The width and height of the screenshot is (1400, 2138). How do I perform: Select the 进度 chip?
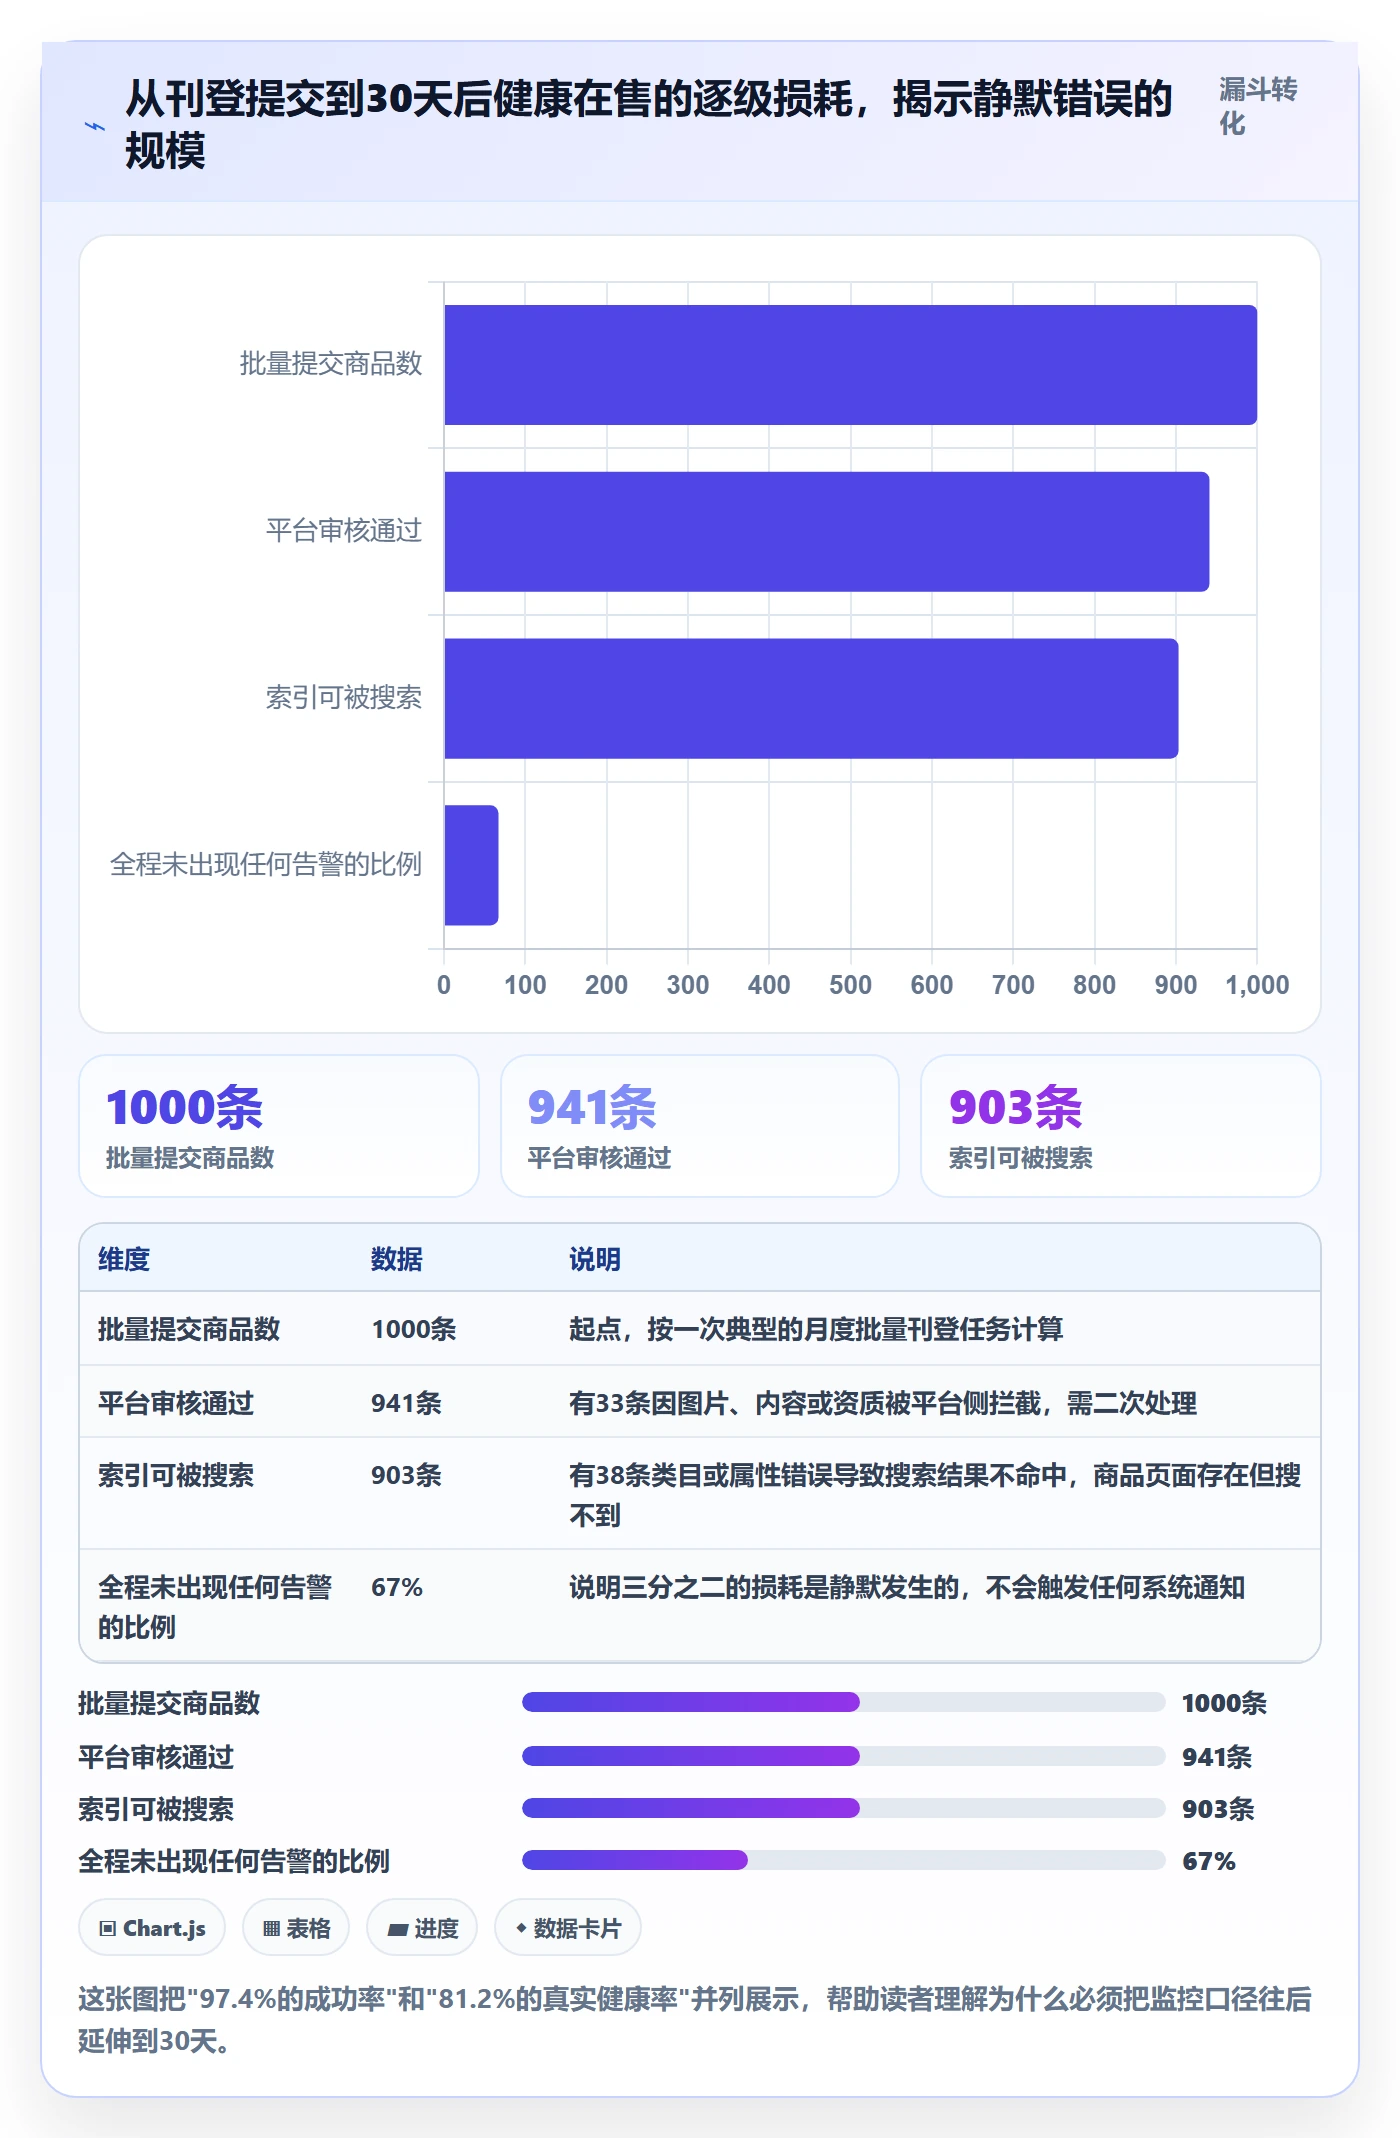[422, 1927]
